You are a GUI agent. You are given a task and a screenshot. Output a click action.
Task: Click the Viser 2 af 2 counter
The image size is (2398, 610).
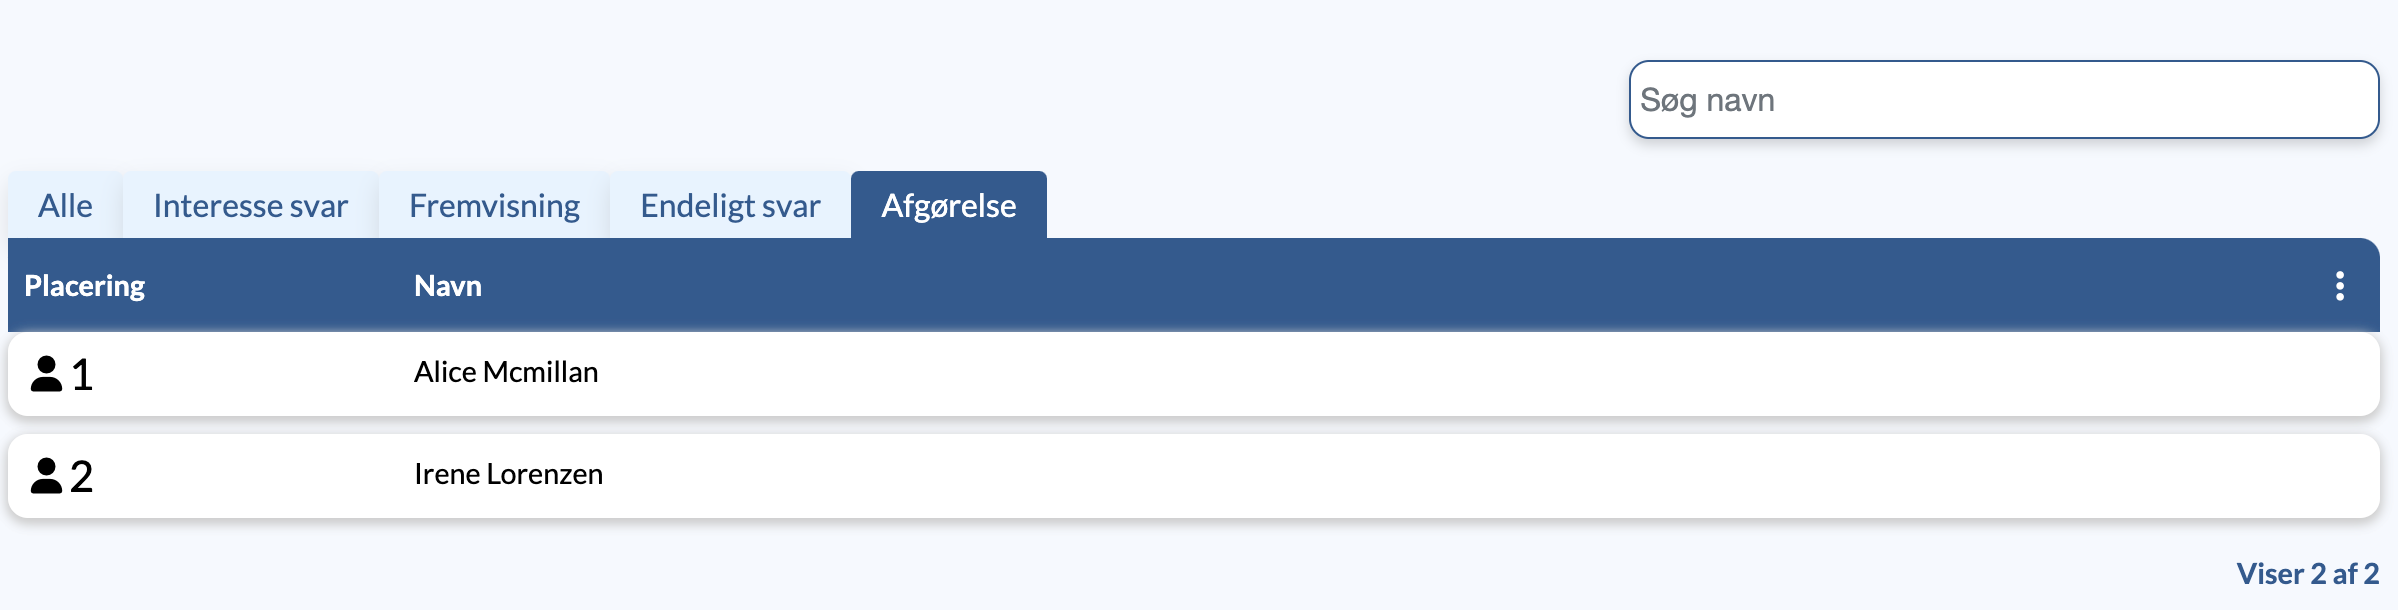pyautogui.click(x=2308, y=574)
